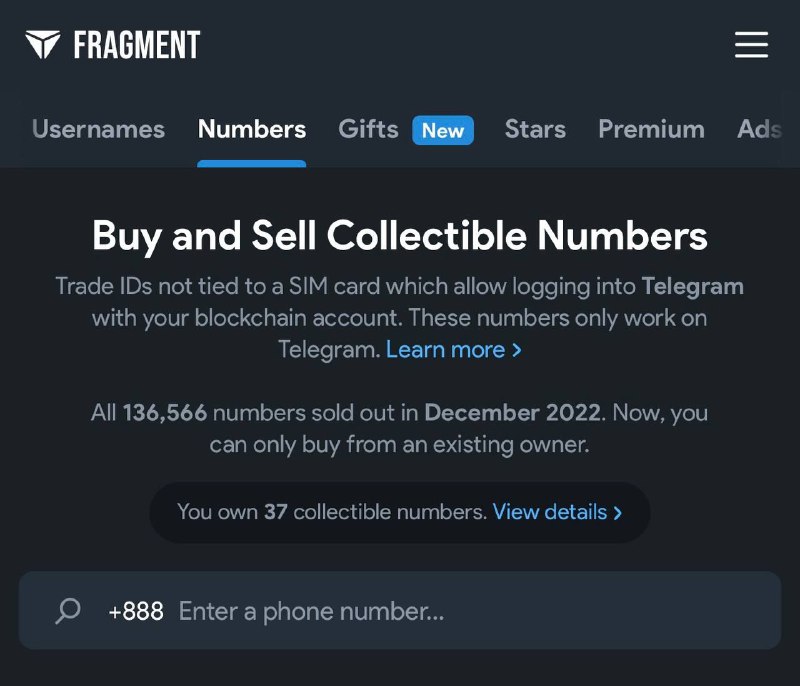Open the Gifts tab
The height and width of the screenshot is (686, 800).
point(368,129)
